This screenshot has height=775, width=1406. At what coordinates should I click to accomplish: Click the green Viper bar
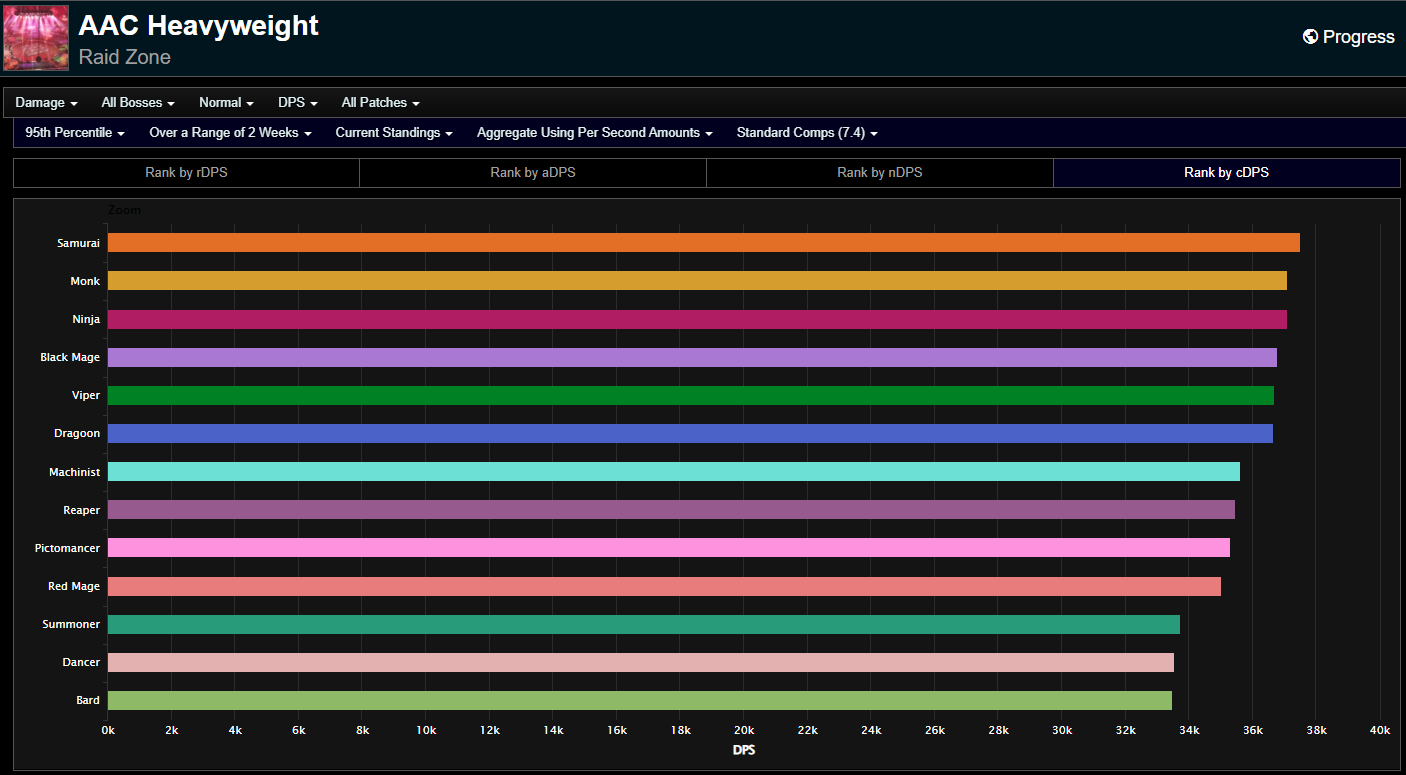point(691,395)
